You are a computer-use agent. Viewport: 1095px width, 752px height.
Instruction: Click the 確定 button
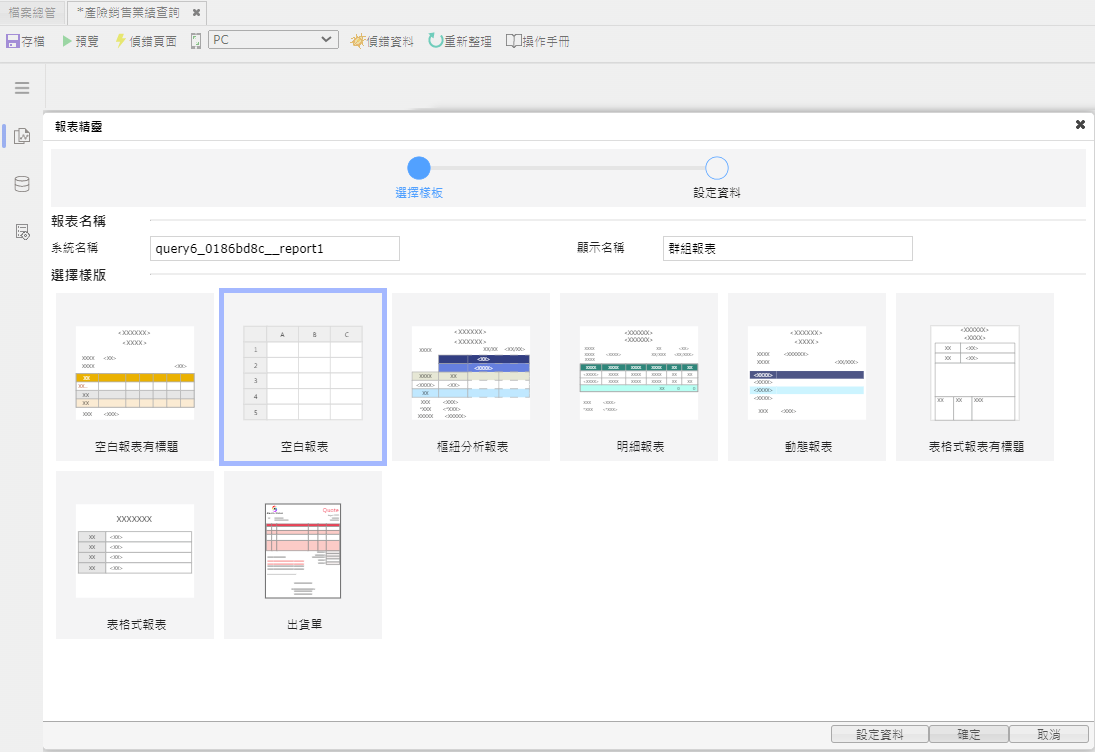[969, 735]
